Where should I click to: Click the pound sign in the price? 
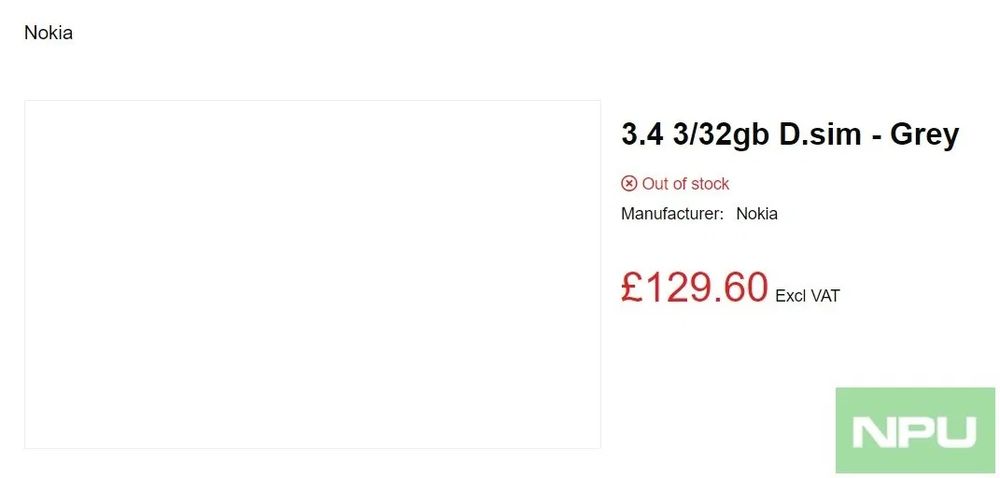[x=631, y=287]
